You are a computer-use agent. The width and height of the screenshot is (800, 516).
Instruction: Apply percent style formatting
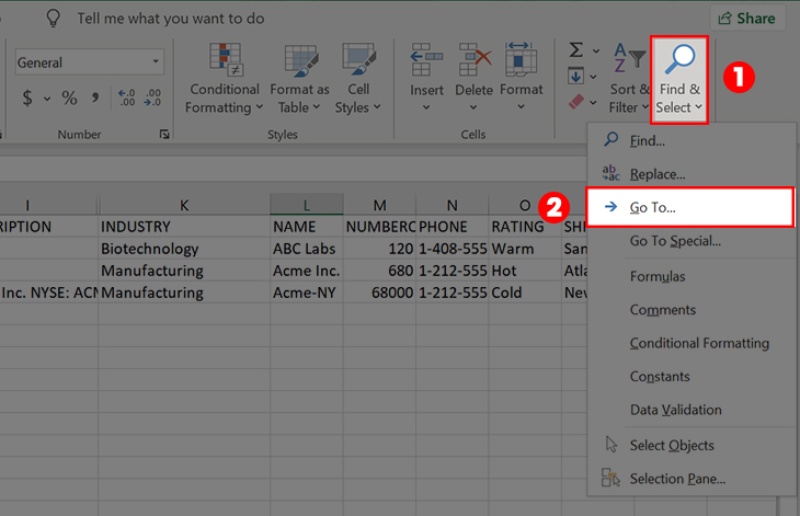[69, 98]
